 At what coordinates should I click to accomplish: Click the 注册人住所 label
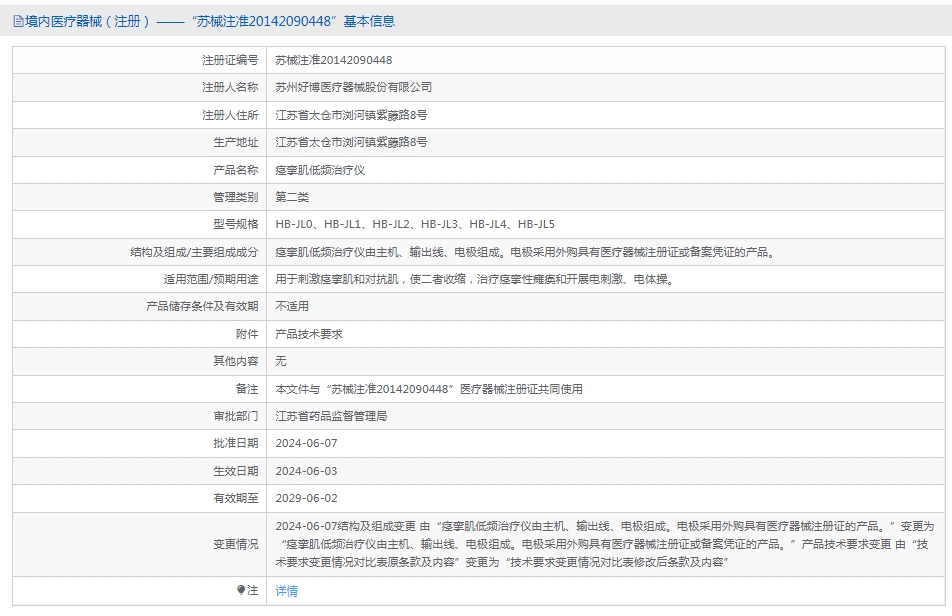tap(230, 115)
